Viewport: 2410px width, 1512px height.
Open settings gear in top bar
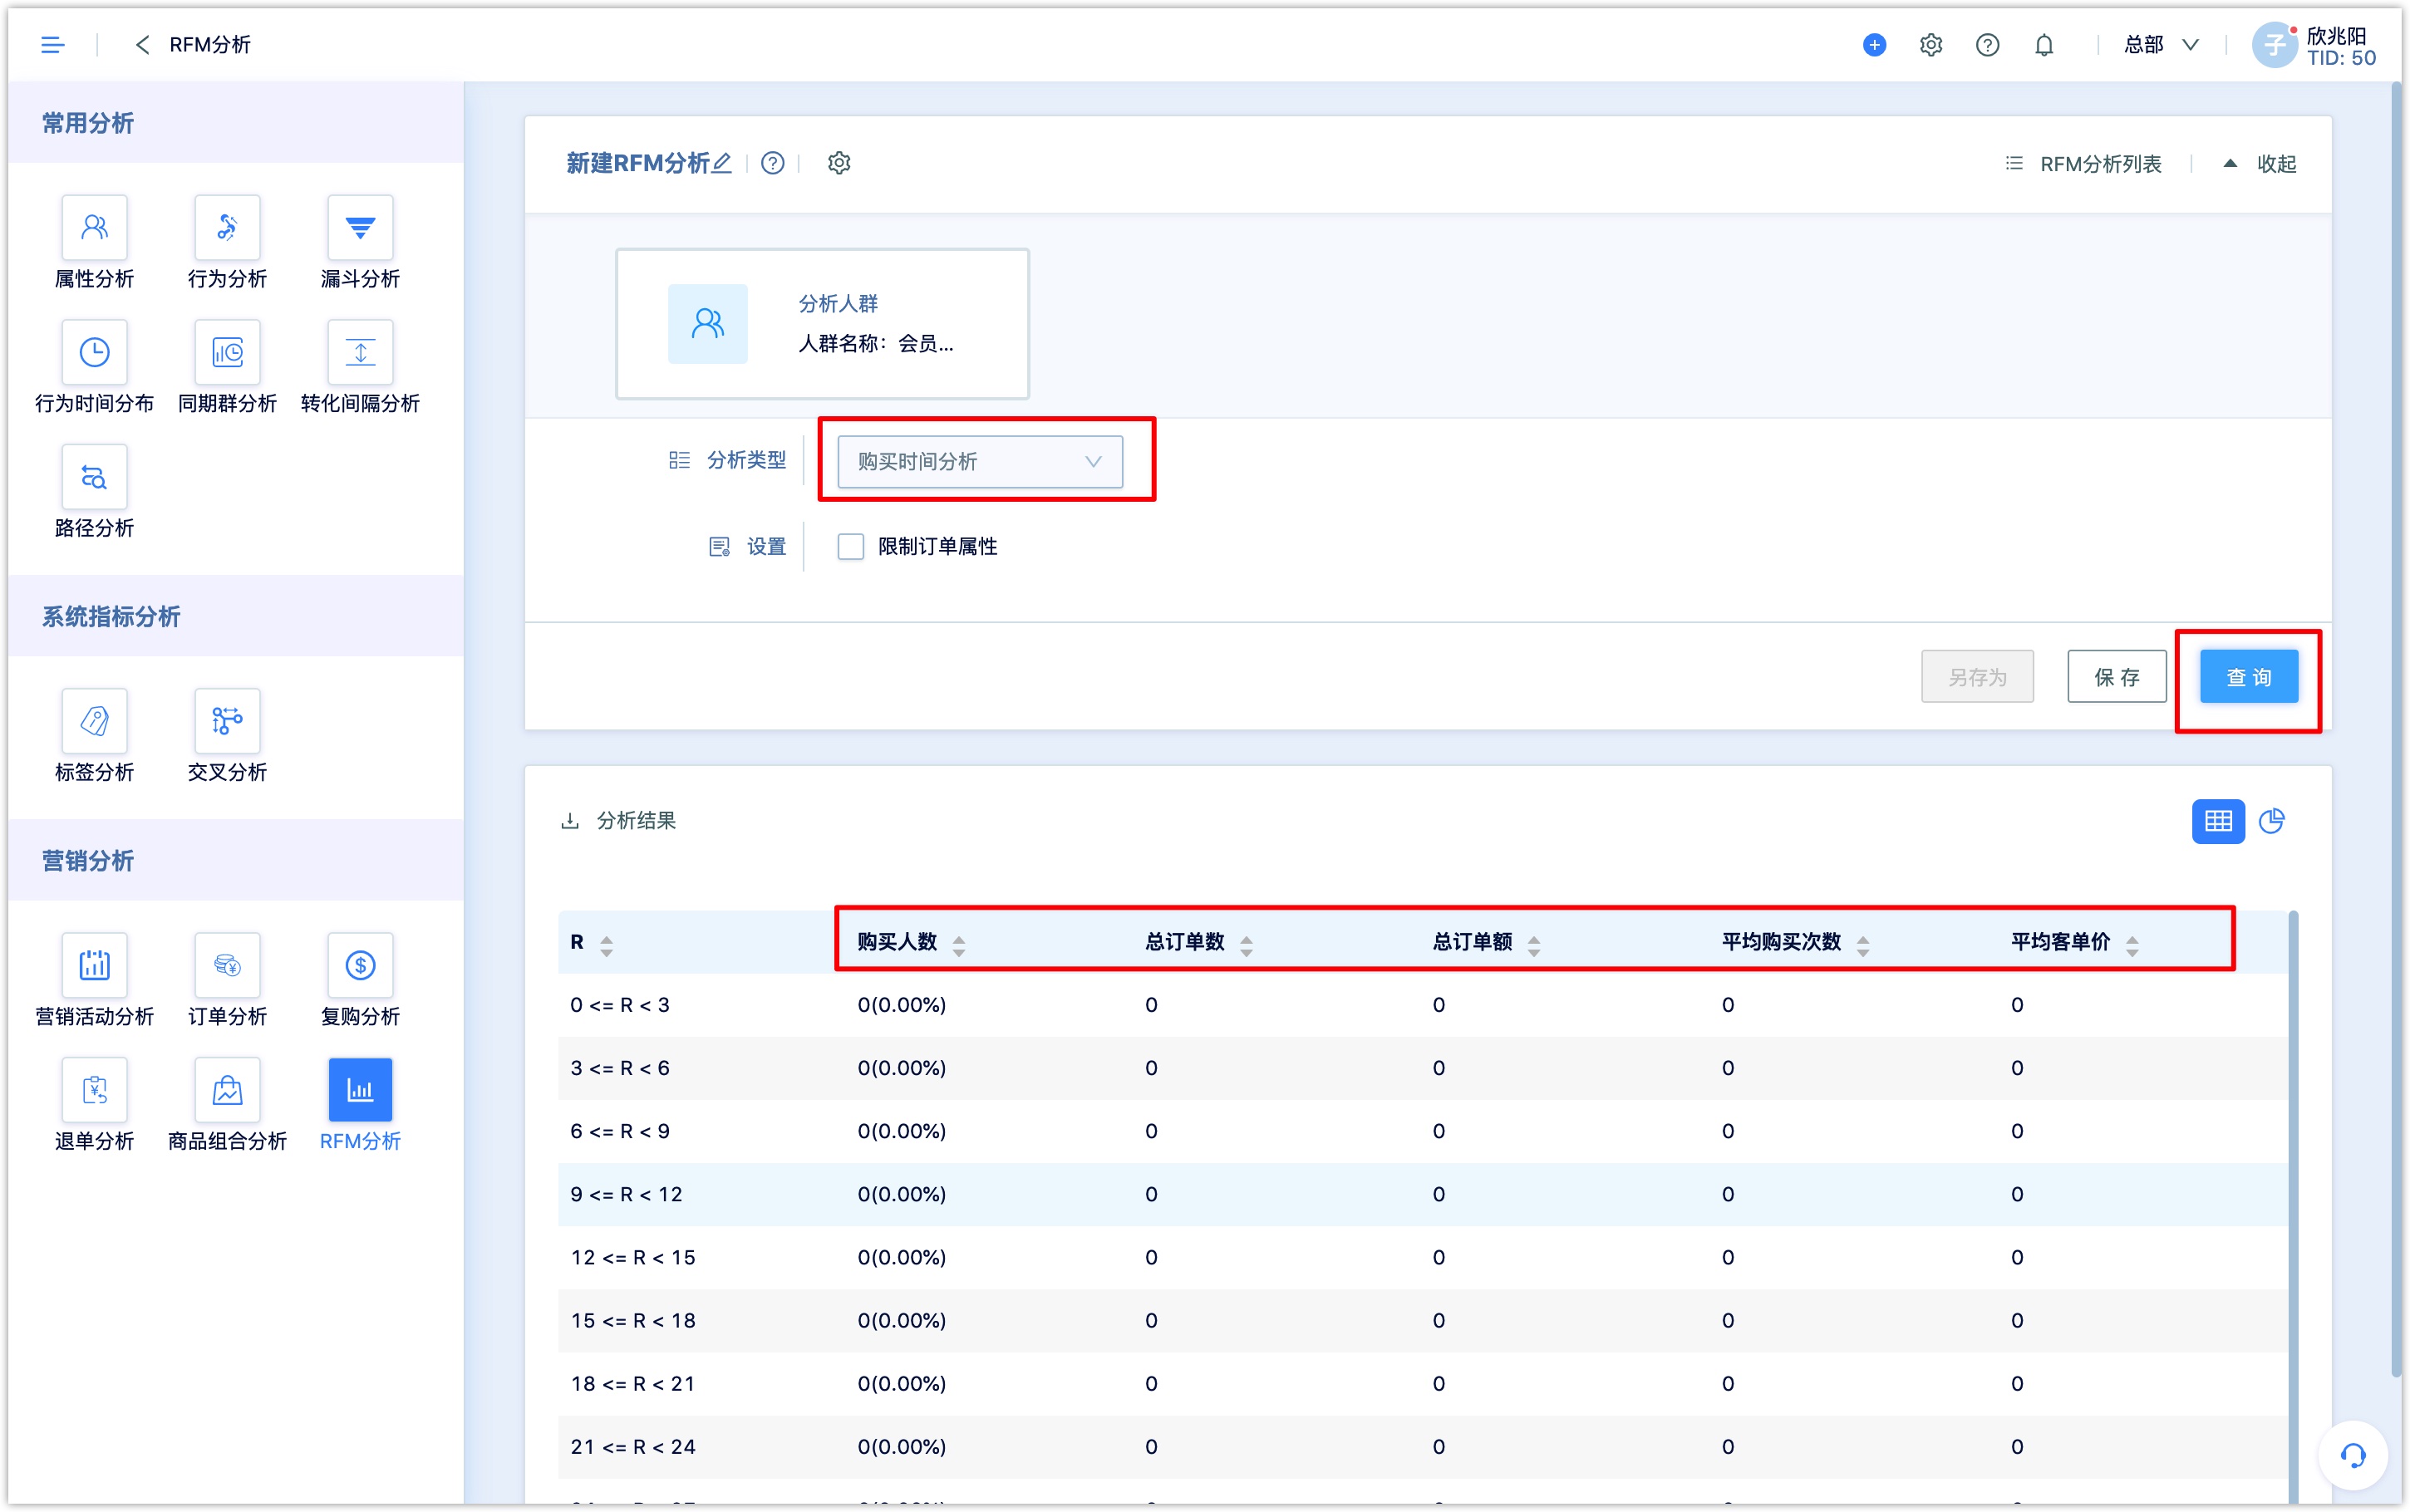(1930, 45)
